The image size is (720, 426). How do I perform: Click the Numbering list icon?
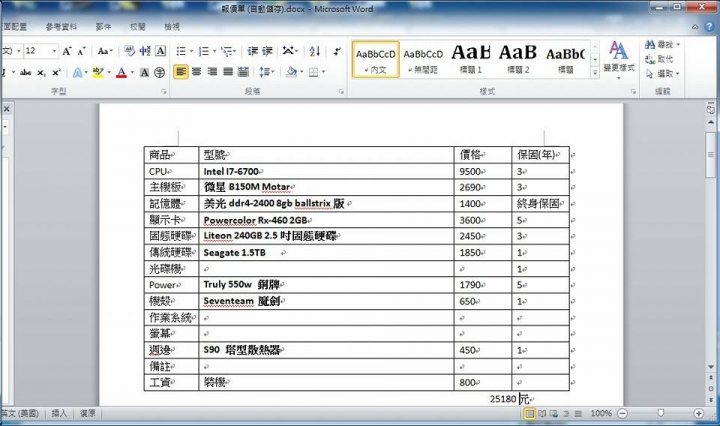pos(204,51)
